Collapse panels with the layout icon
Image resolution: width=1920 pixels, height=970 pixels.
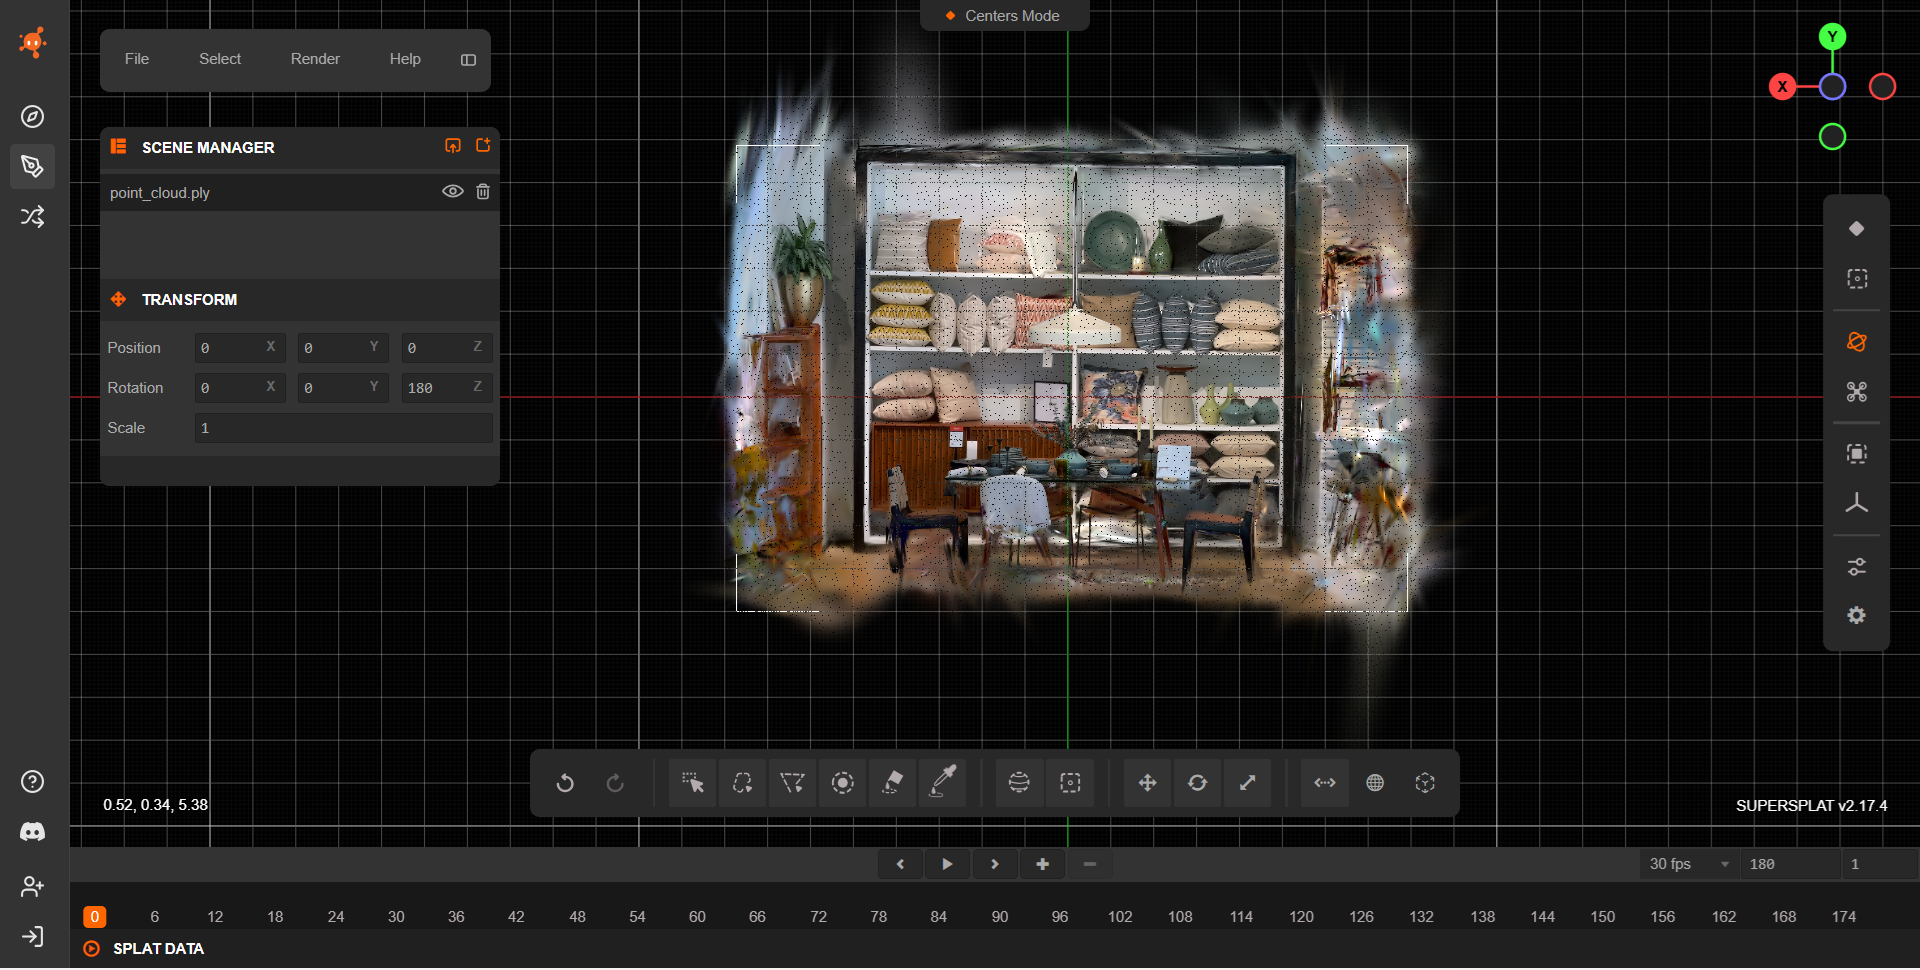click(468, 60)
